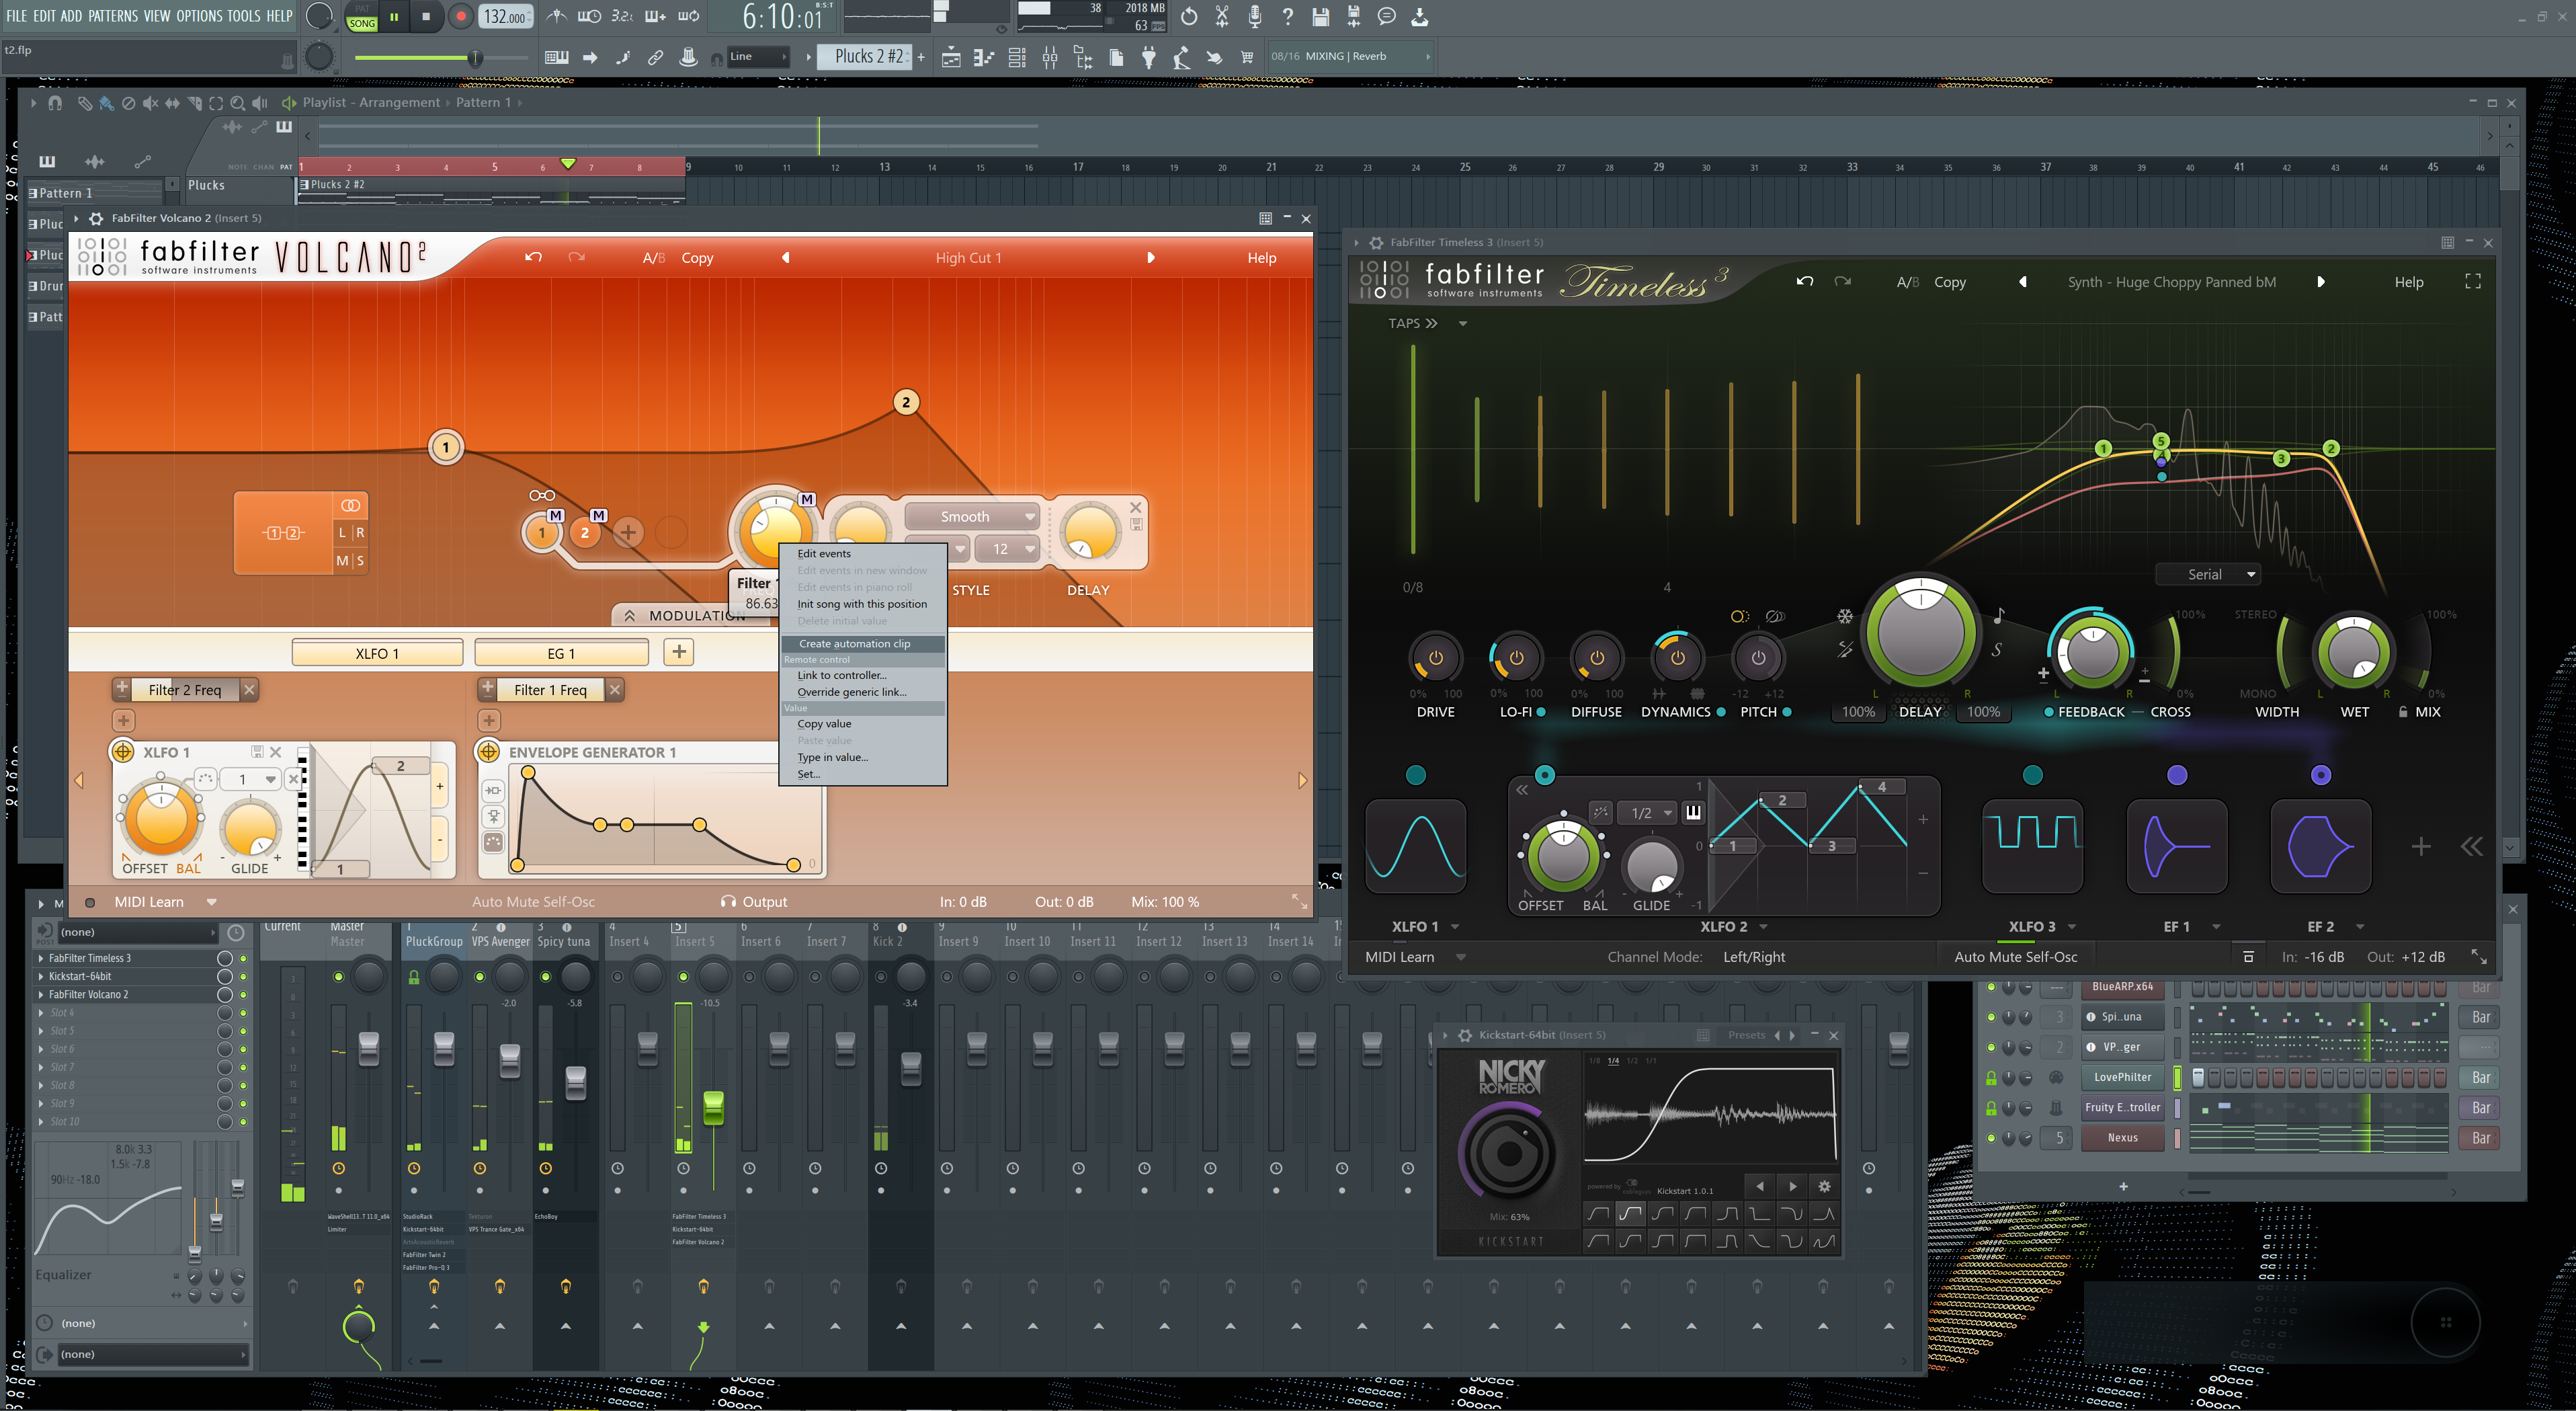Undo the last change in Volcano 2
2576x1411 pixels.
point(534,257)
